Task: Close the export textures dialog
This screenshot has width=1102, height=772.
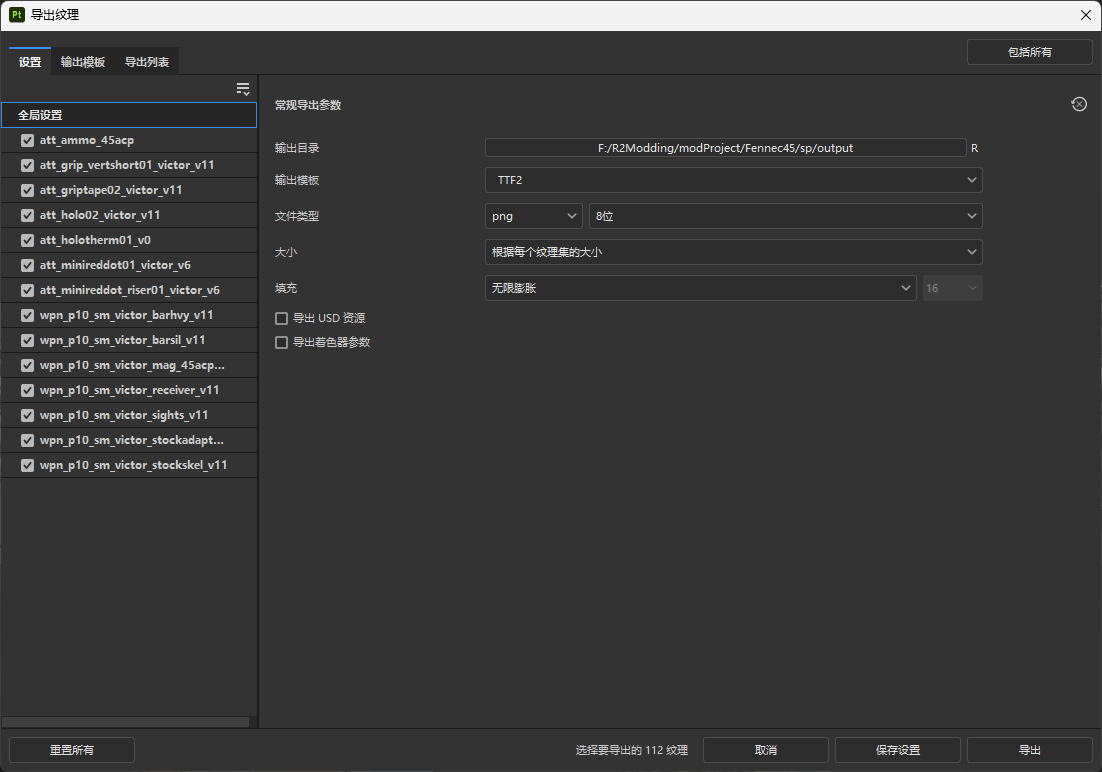Action: coord(1085,14)
